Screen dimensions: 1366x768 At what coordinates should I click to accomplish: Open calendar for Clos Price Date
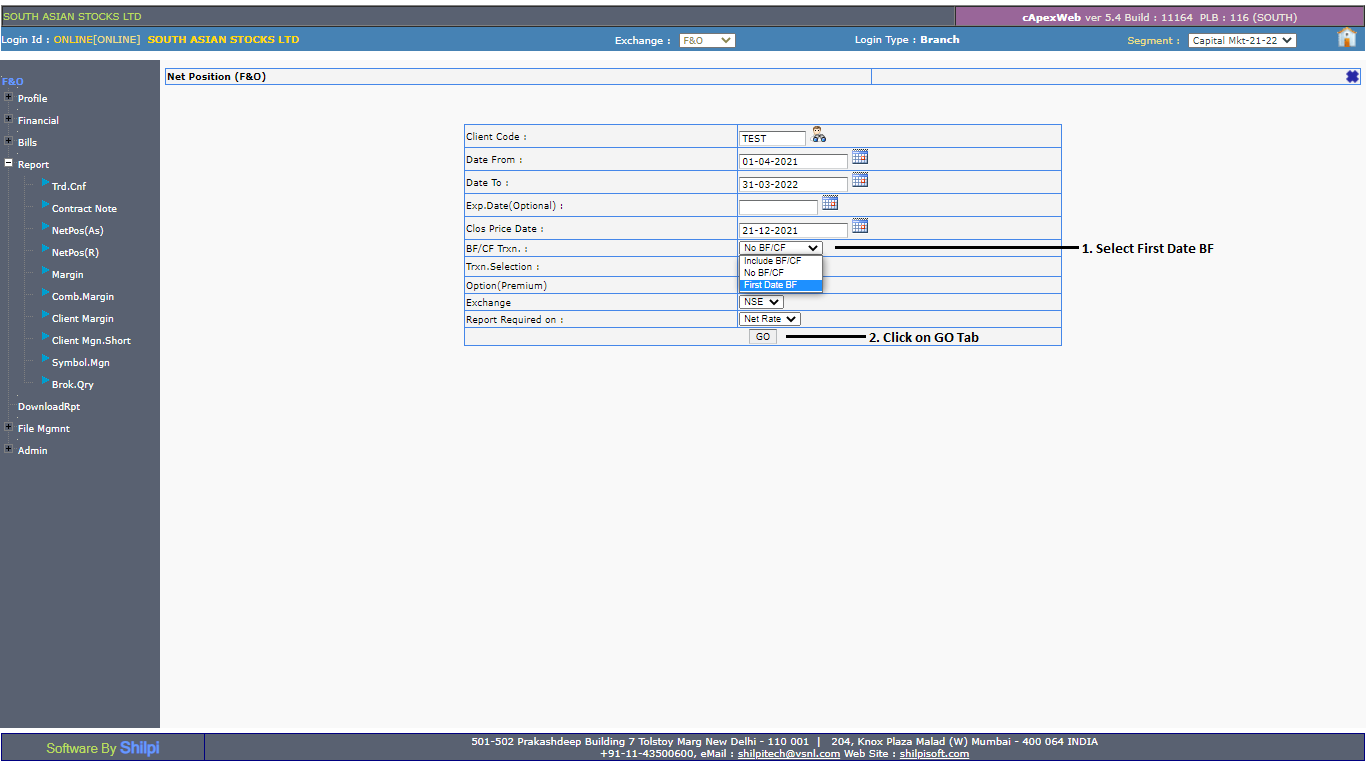pyautogui.click(x=860, y=226)
